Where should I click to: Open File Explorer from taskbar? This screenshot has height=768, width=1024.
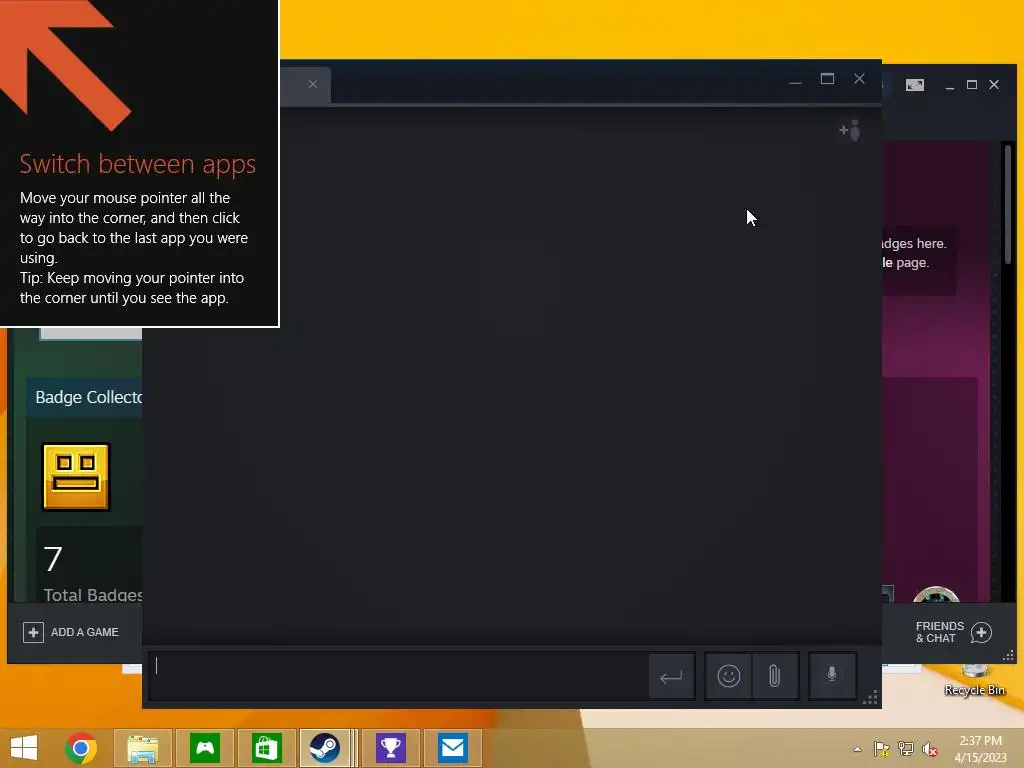(x=143, y=748)
